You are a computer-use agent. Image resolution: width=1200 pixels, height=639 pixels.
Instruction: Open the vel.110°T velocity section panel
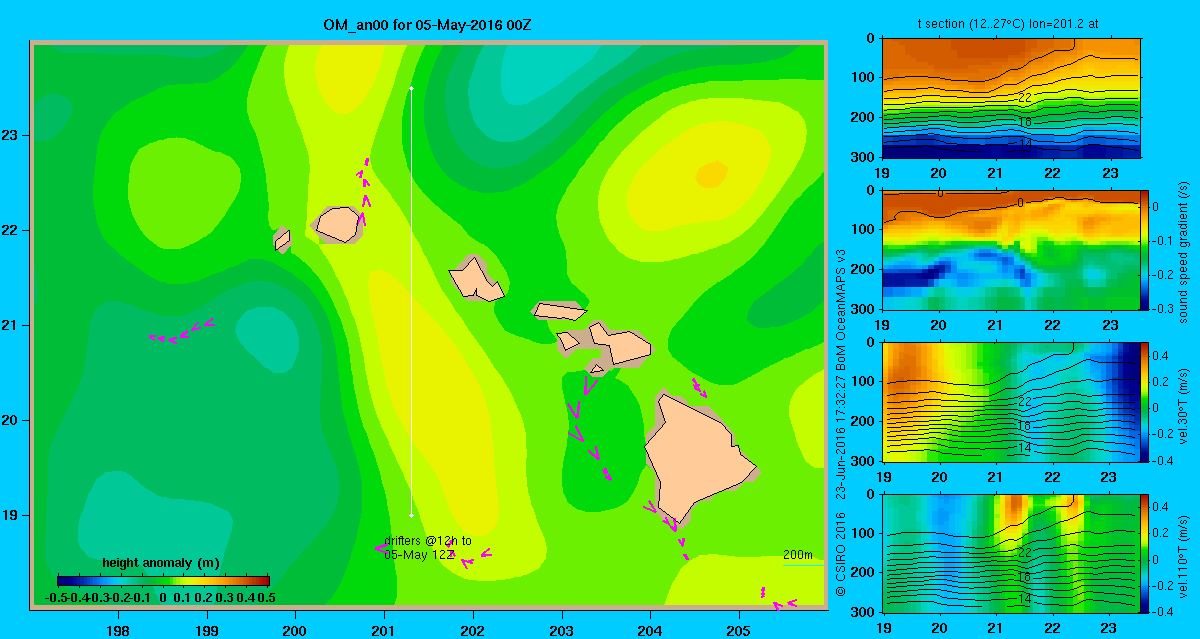[1011, 553]
